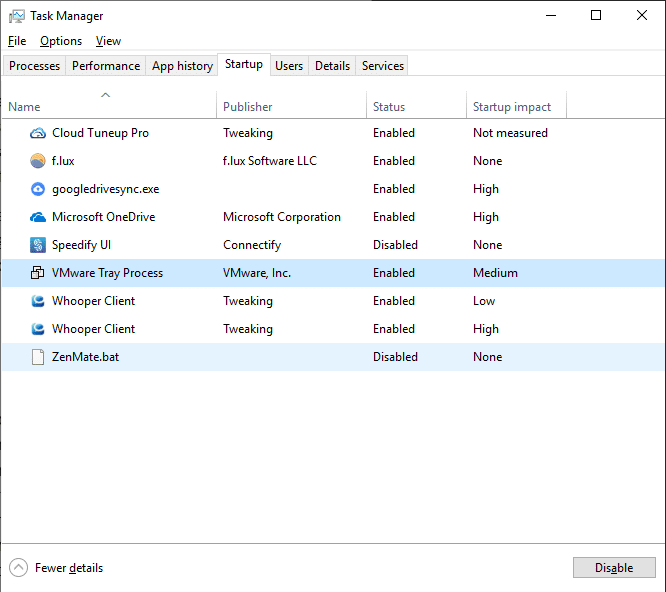Click Enabled status of Microsoft OneDrive
Viewport: 666px width, 592px height.
pos(394,217)
